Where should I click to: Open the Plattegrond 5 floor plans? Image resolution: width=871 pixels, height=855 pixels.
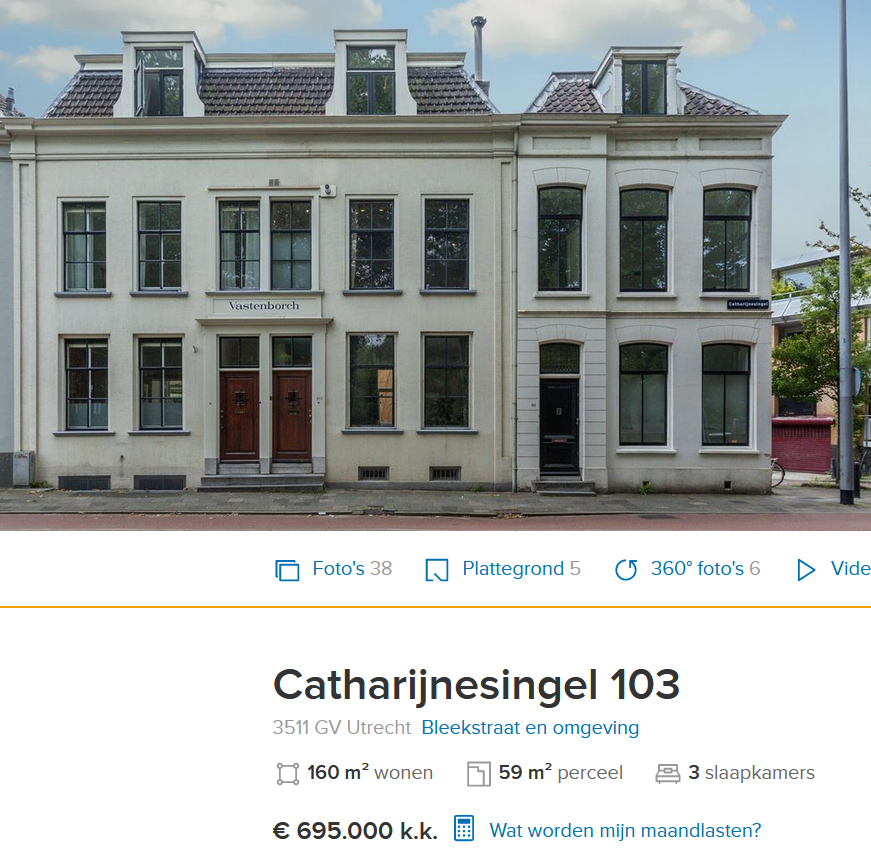[521, 569]
